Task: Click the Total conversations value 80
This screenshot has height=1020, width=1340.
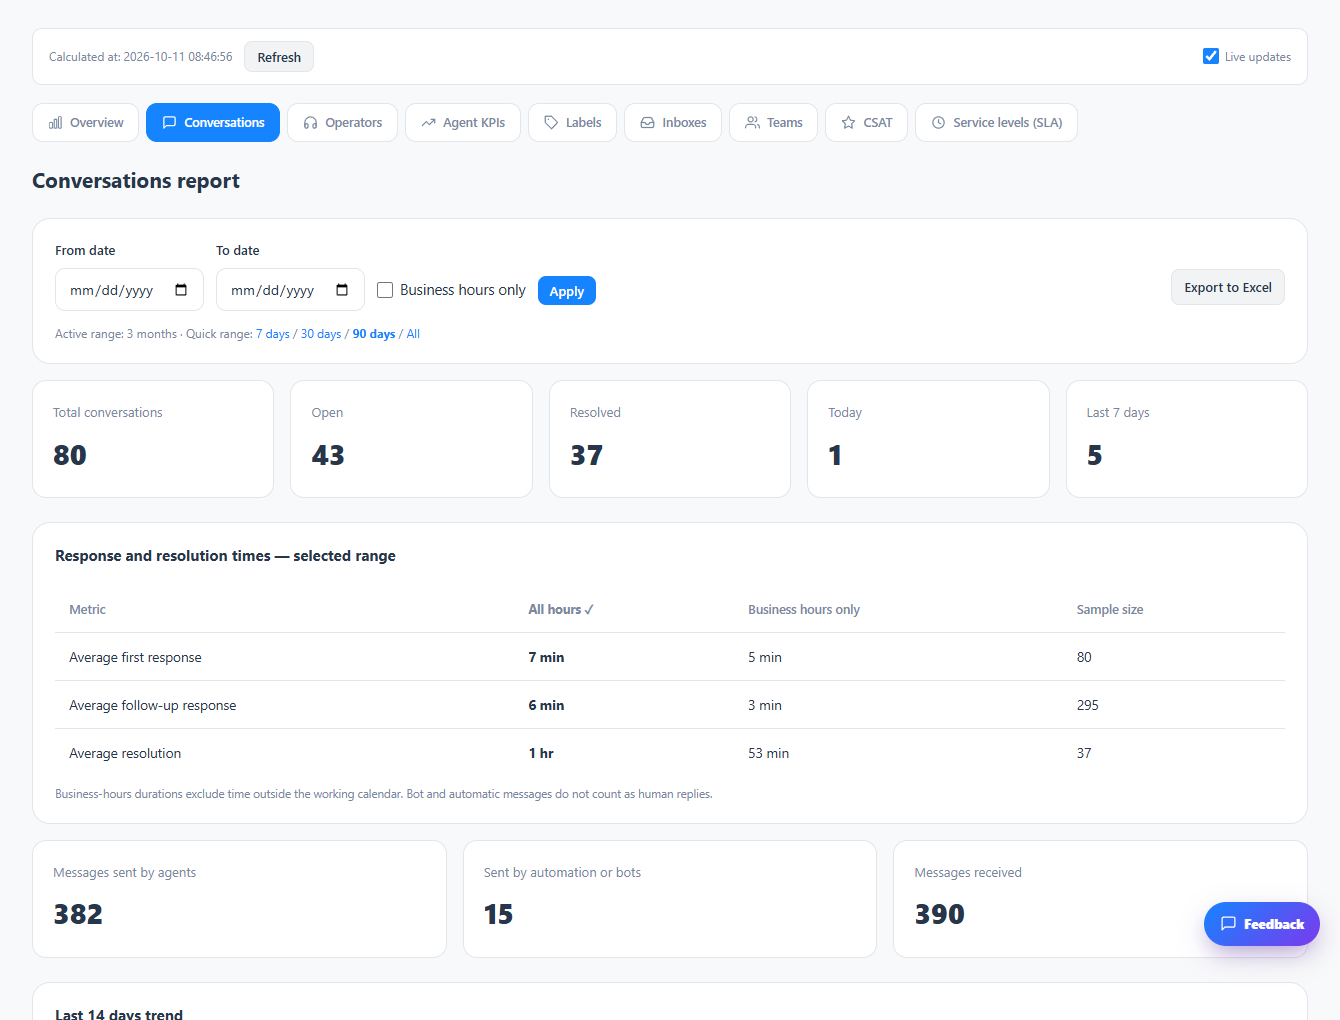Action: pyautogui.click(x=70, y=455)
